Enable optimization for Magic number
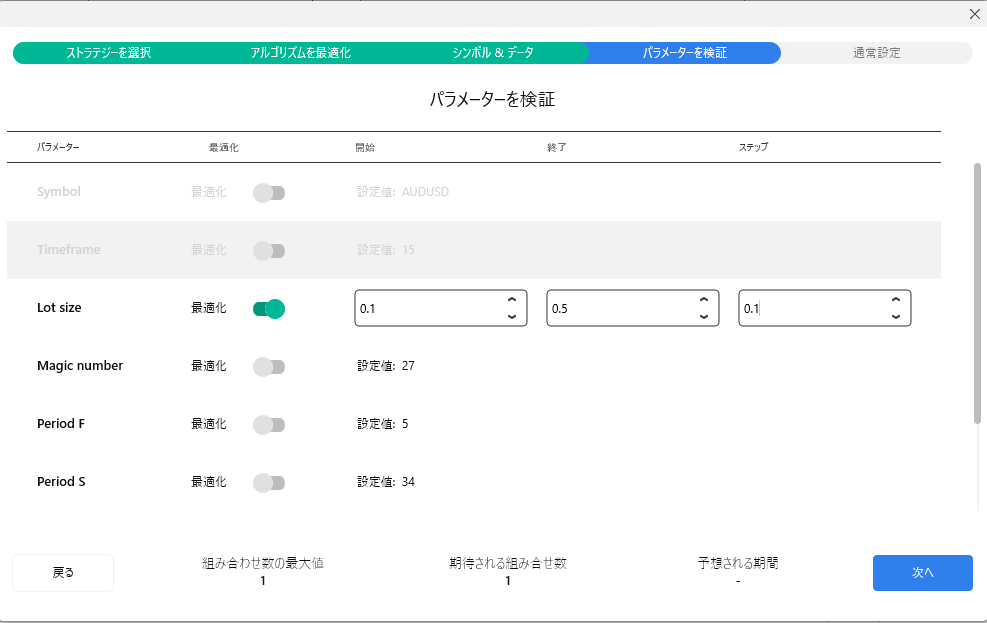The height and width of the screenshot is (623, 987). [x=269, y=367]
